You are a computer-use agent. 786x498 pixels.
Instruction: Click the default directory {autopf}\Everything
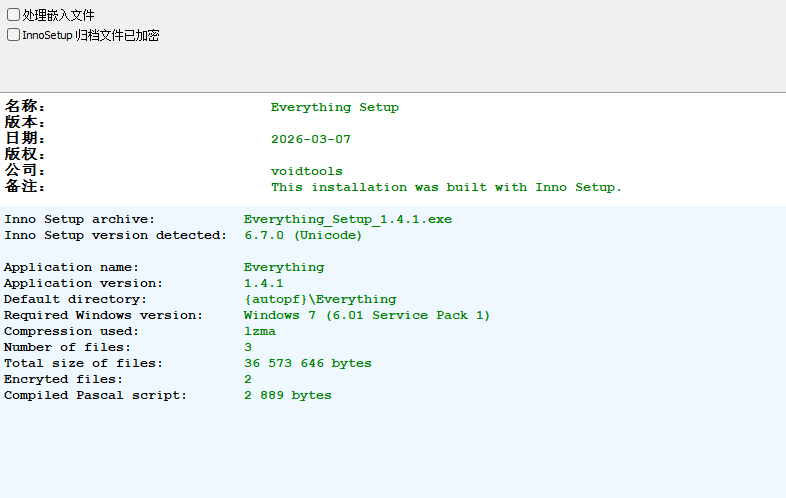320,299
